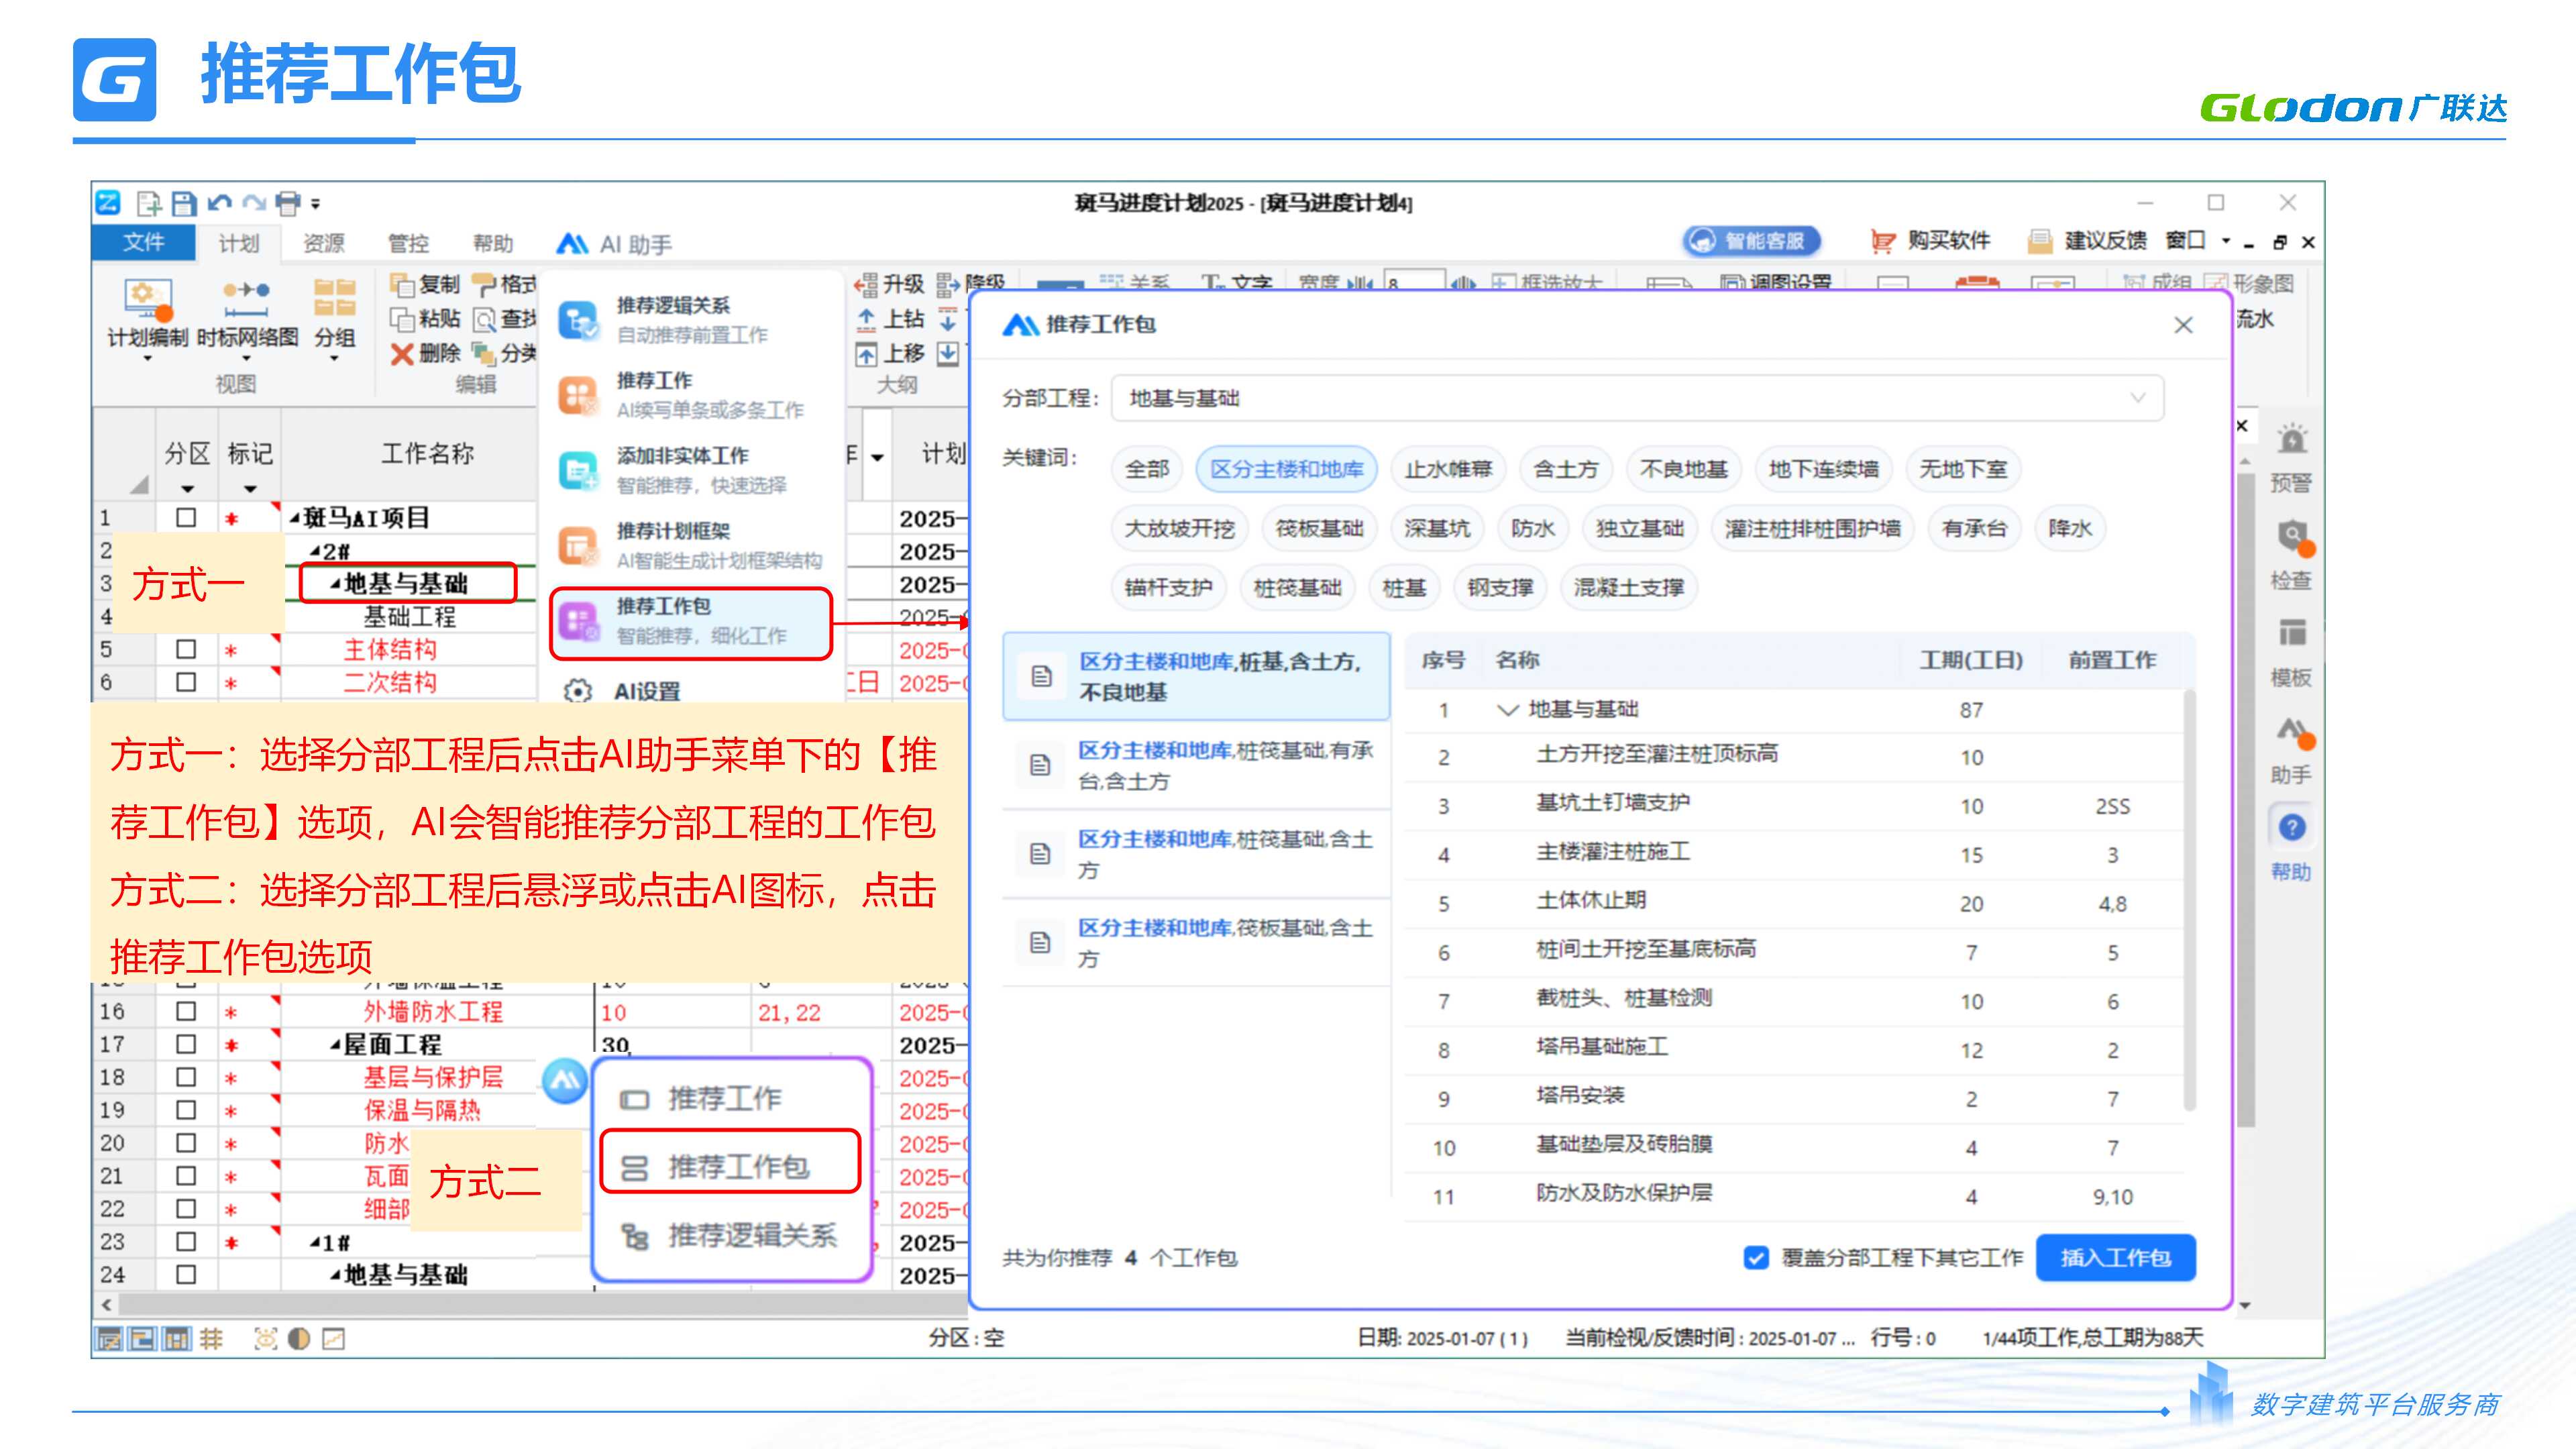Tick the checkbox in row 5 主体结构
The width and height of the screenshot is (2576, 1449).
click(186, 649)
